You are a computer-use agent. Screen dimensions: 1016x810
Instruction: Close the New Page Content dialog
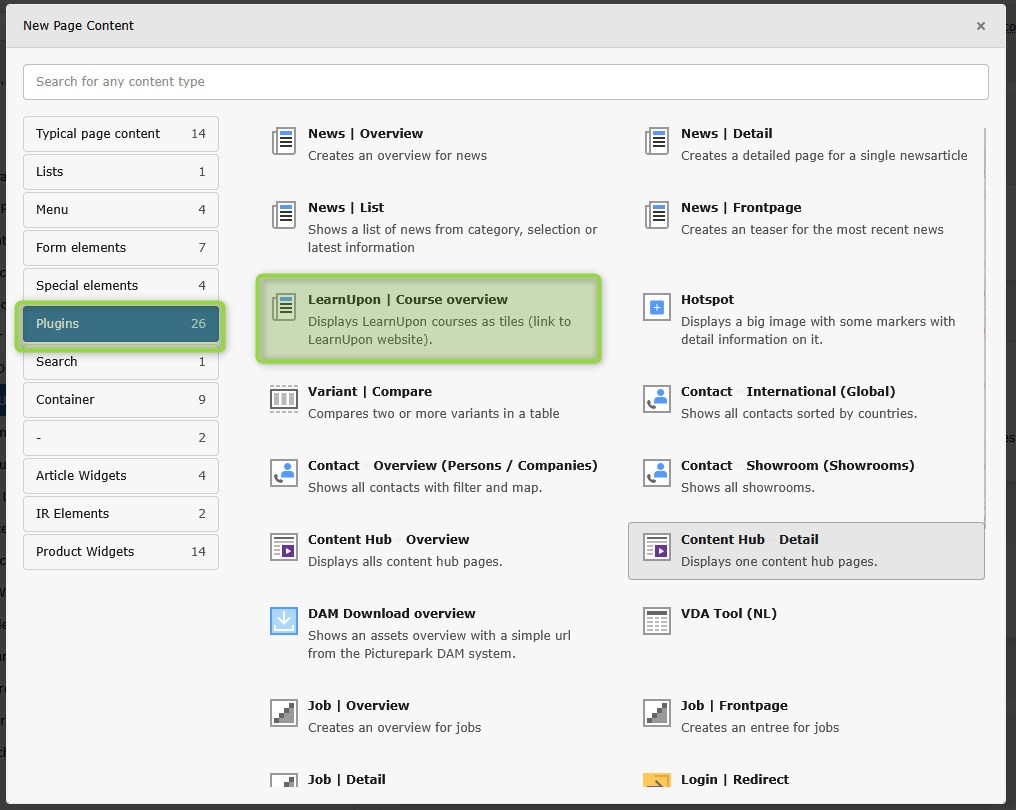click(980, 26)
